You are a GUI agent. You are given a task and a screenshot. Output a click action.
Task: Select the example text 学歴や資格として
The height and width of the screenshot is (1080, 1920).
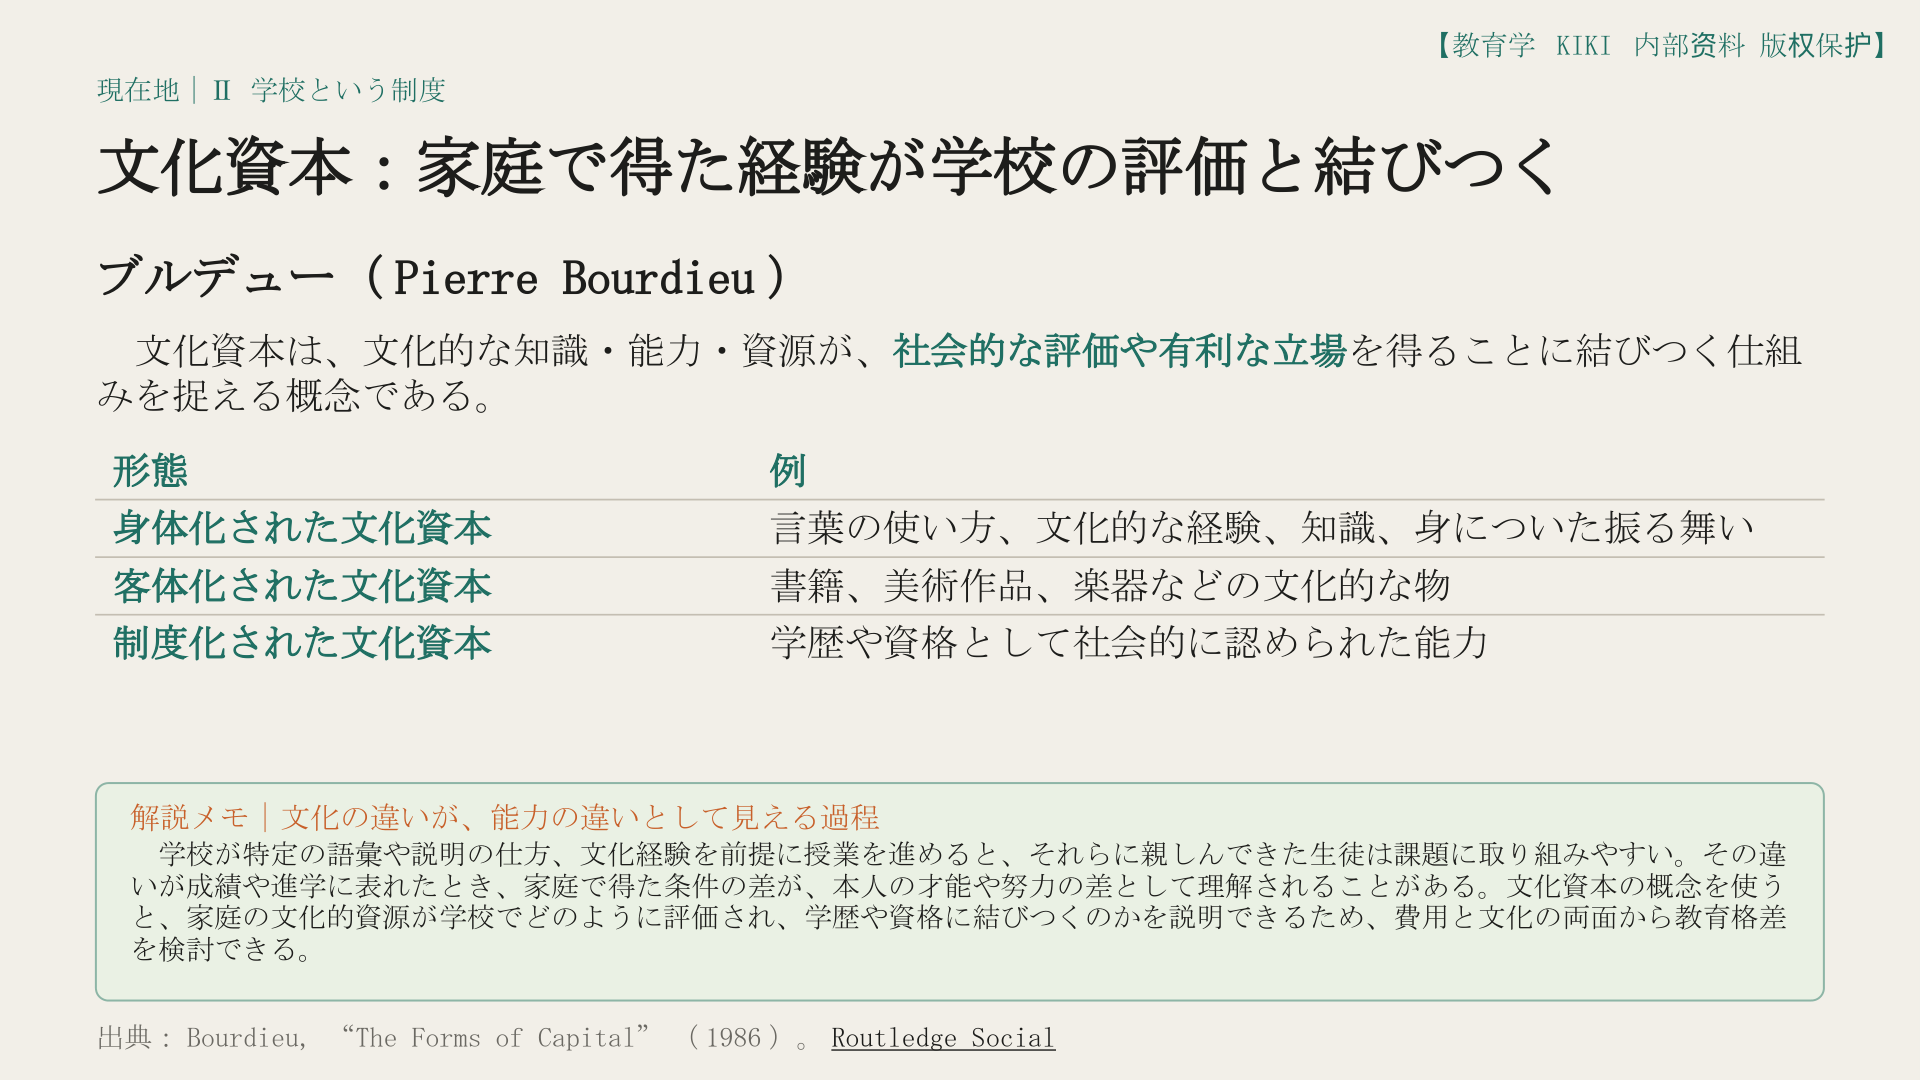click(x=1129, y=643)
